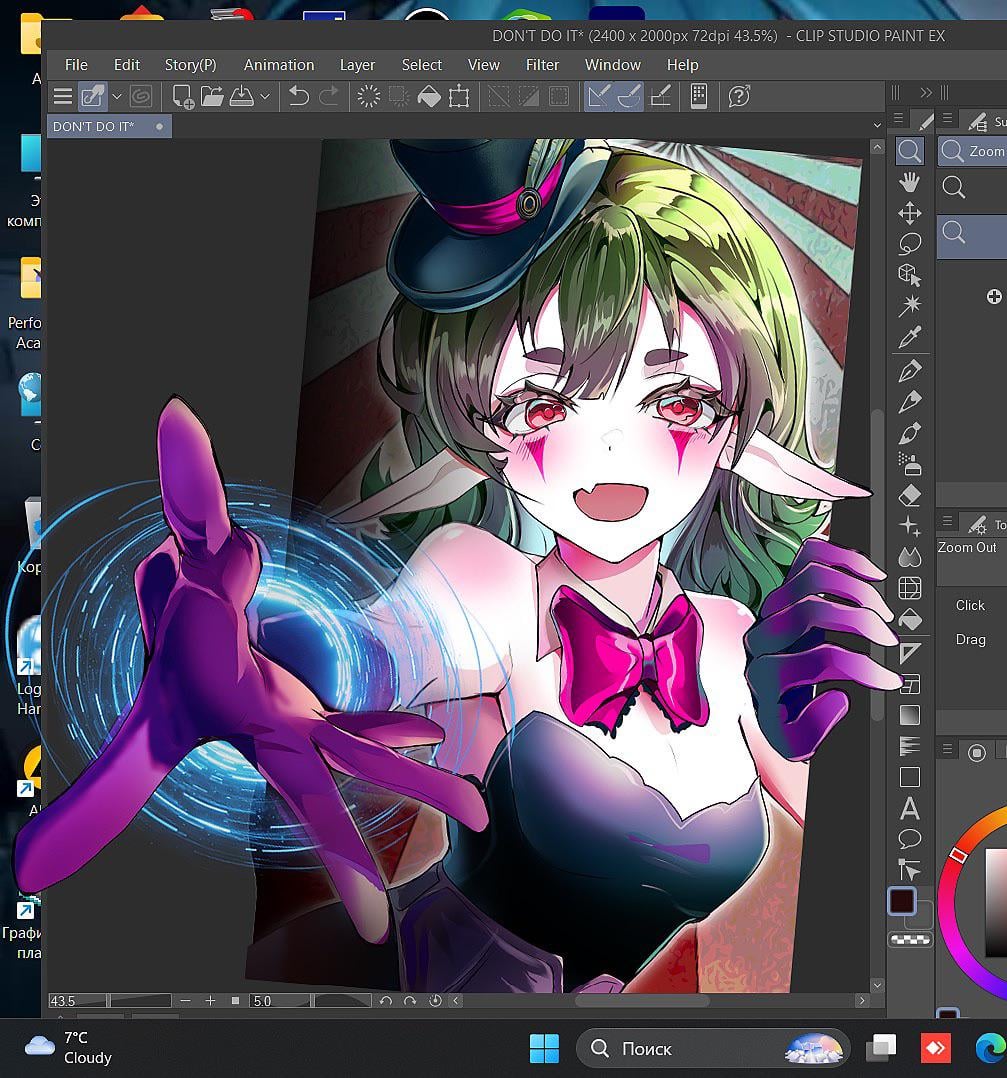Screen dimensions: 1007x1078
Task: Toggle Snap to Special Ruler button
Action: [629, 96]
